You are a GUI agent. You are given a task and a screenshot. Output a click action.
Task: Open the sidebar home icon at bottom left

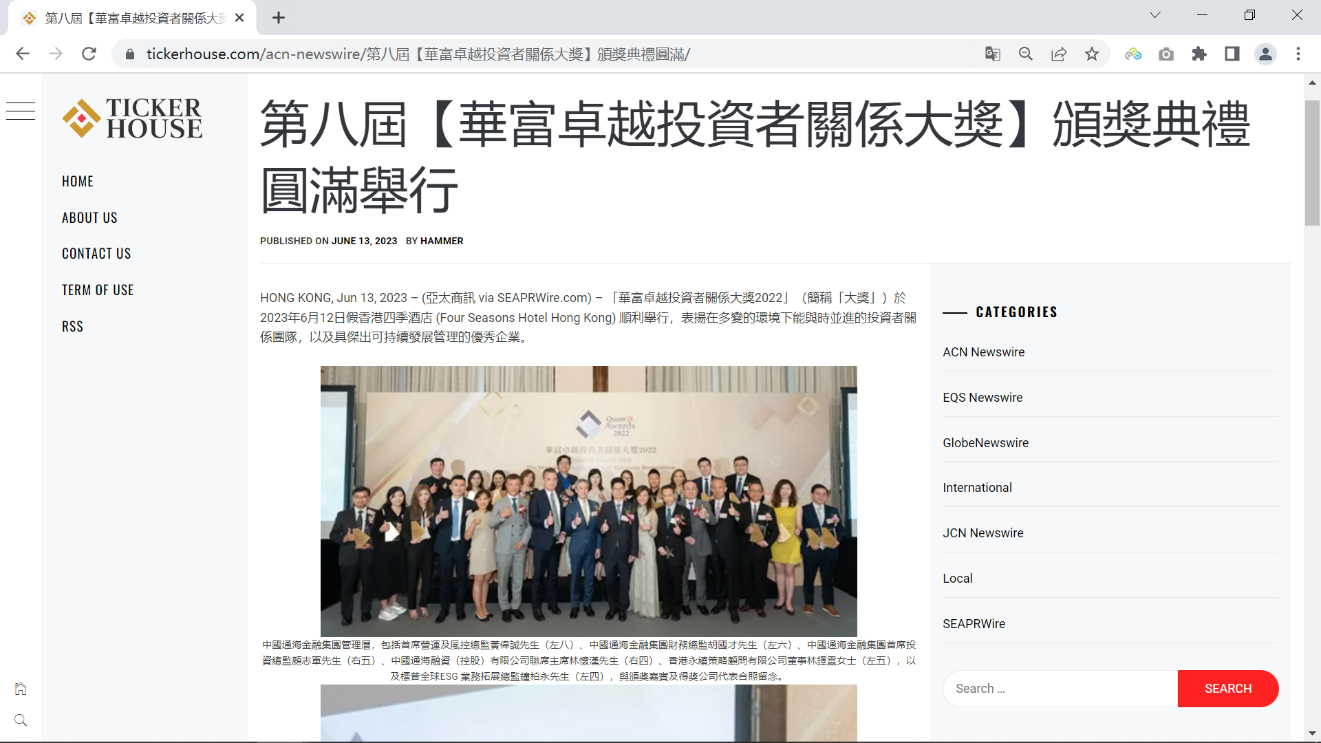click(x=20, y=688)
